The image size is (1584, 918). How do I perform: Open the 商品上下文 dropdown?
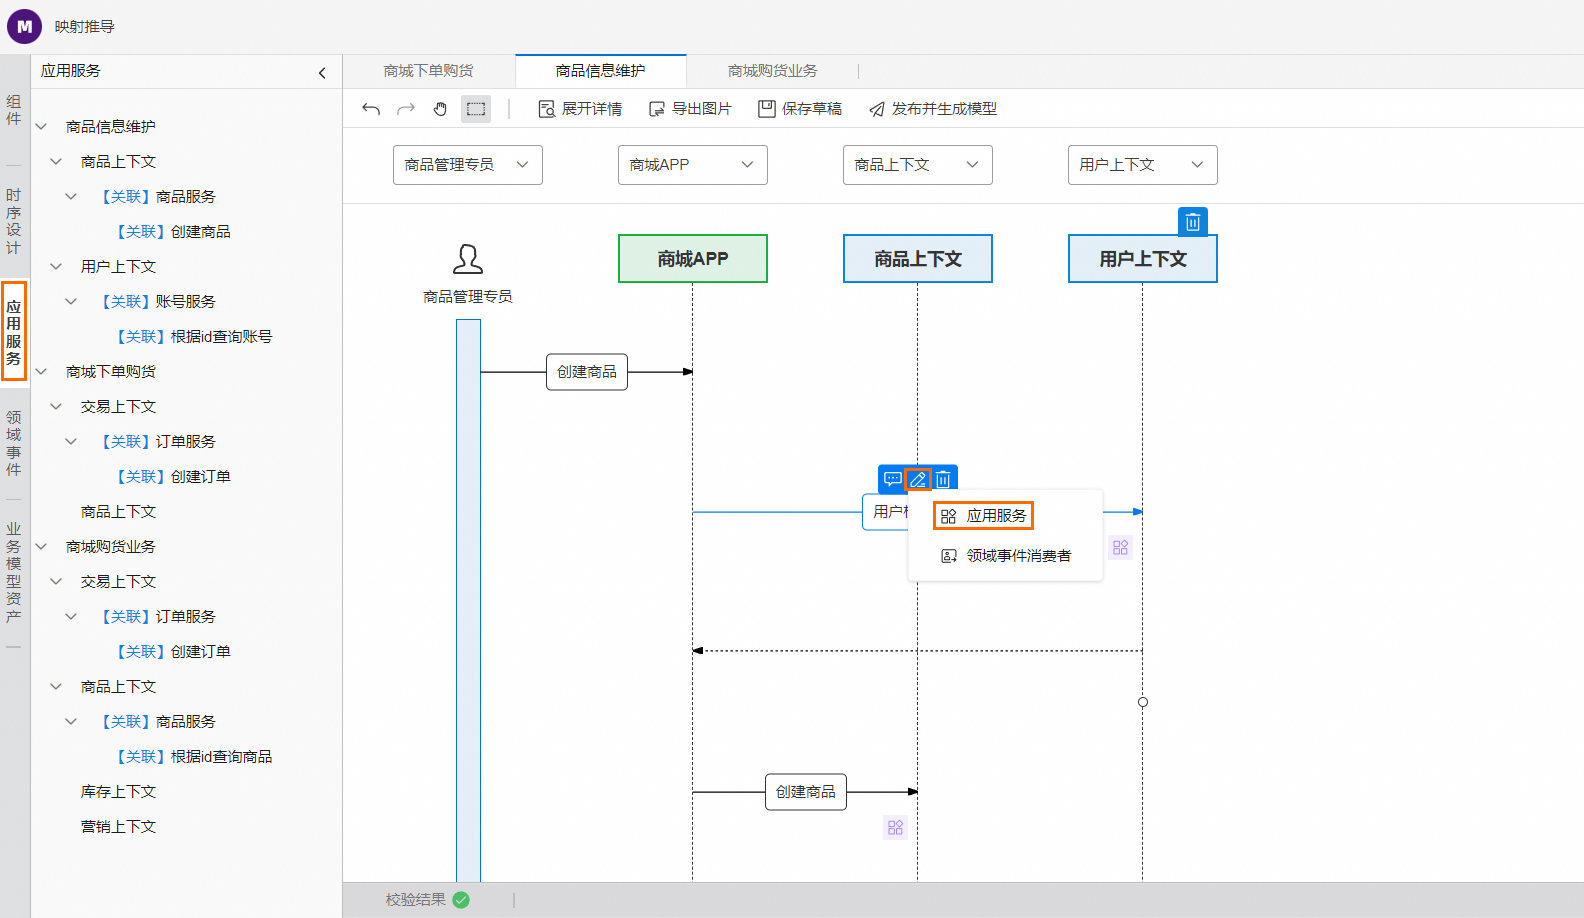coord(918,165)
